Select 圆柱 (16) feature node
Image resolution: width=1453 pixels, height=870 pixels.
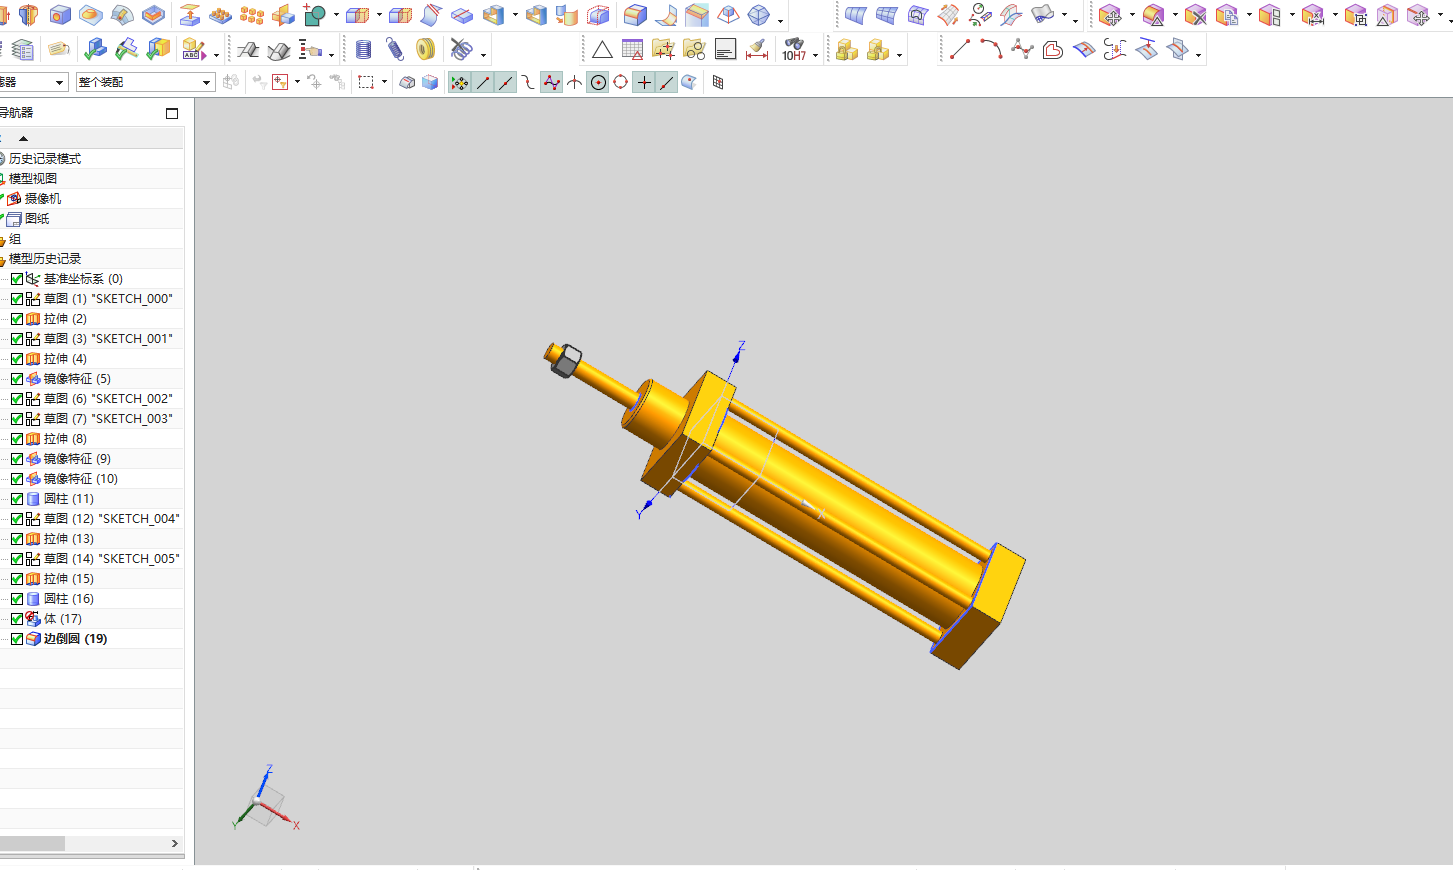tap(68, 599)
